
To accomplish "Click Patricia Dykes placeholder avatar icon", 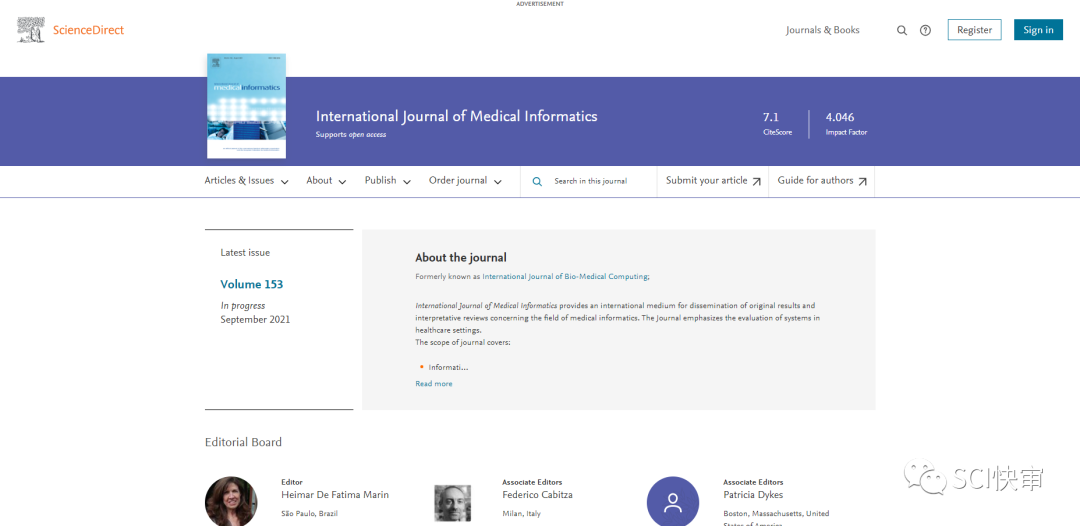I will coord(673,501).
